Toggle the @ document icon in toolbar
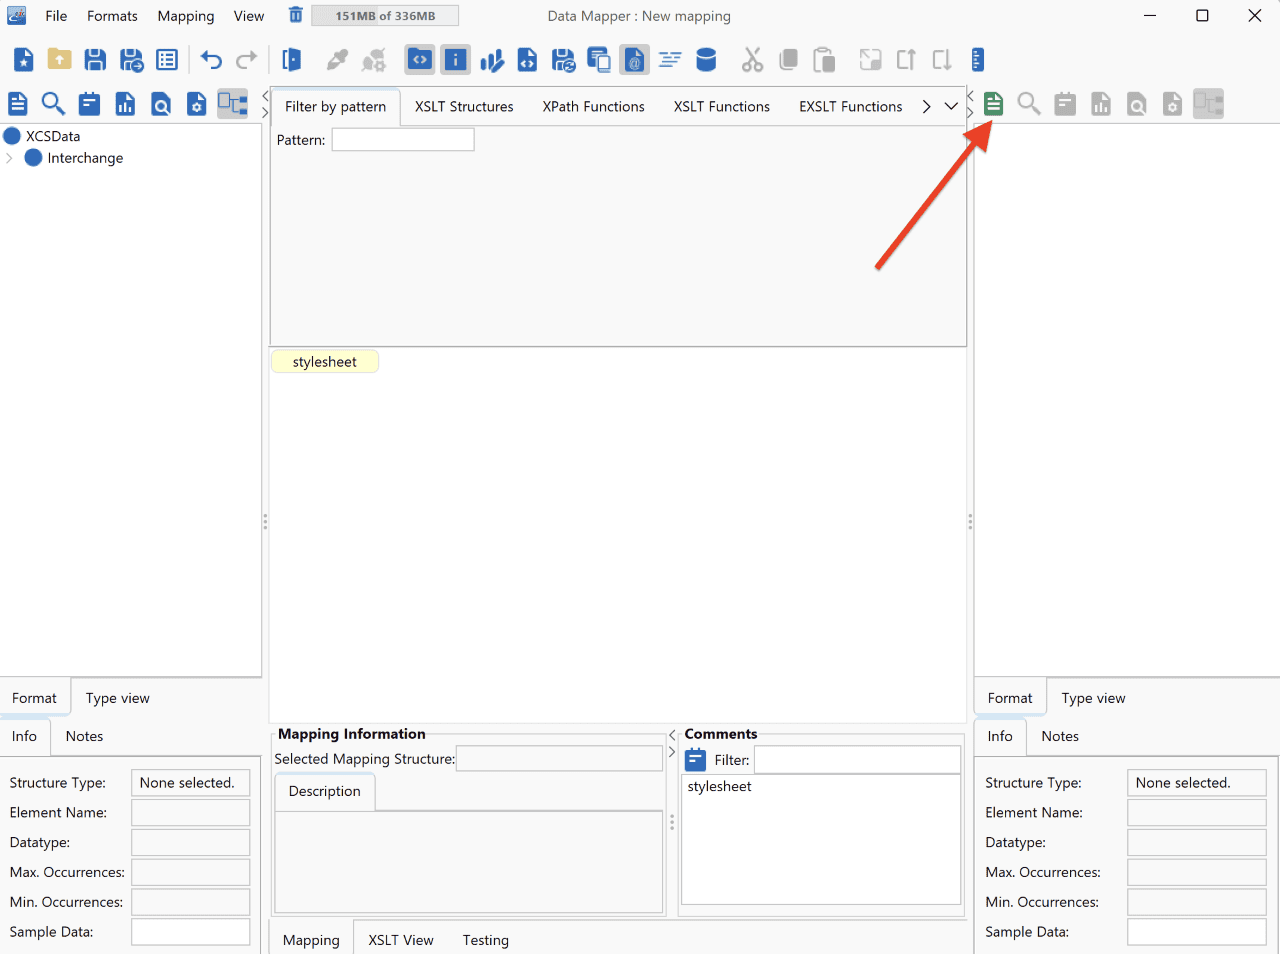This screenshot has width=1280, height=954. click(x=634, y=60)
